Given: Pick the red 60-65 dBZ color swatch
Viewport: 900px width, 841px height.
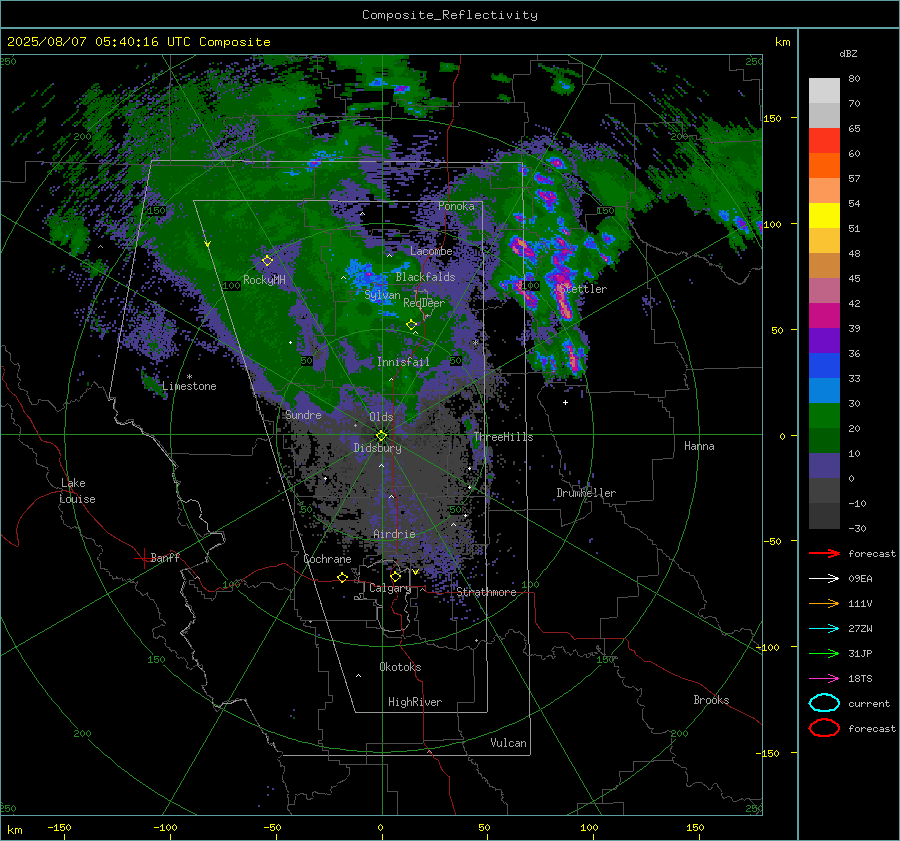Looking at the screenshot, I should pos(824,141).
